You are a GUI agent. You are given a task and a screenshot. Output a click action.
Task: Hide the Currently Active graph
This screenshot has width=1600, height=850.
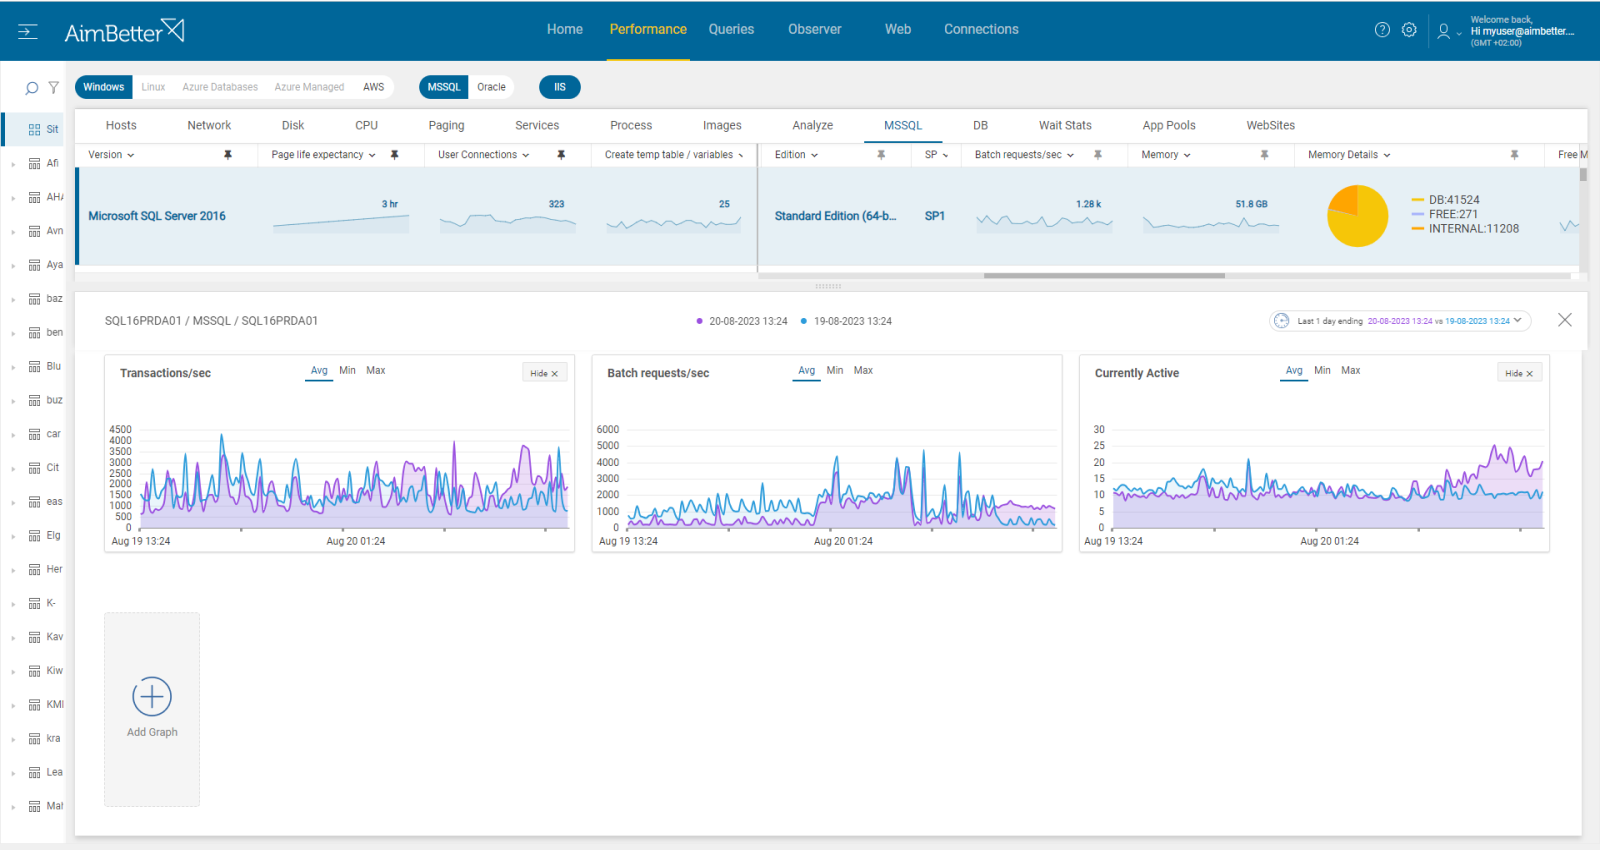[1520, 373]
